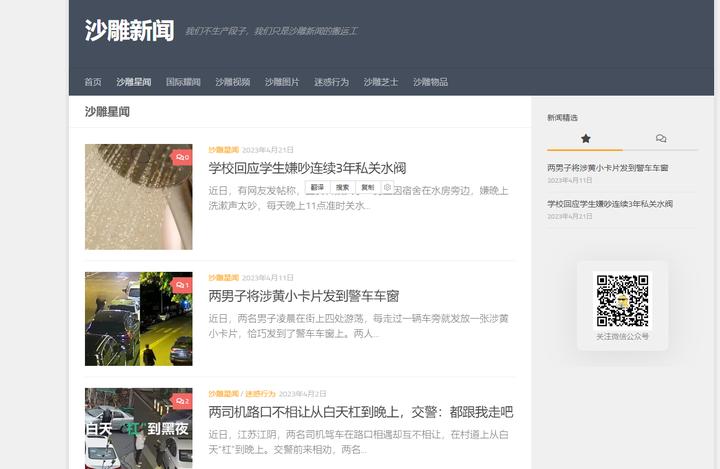Click the comment badge on police car article
This screenshot has width=720, height=469.
pos(182,285)
